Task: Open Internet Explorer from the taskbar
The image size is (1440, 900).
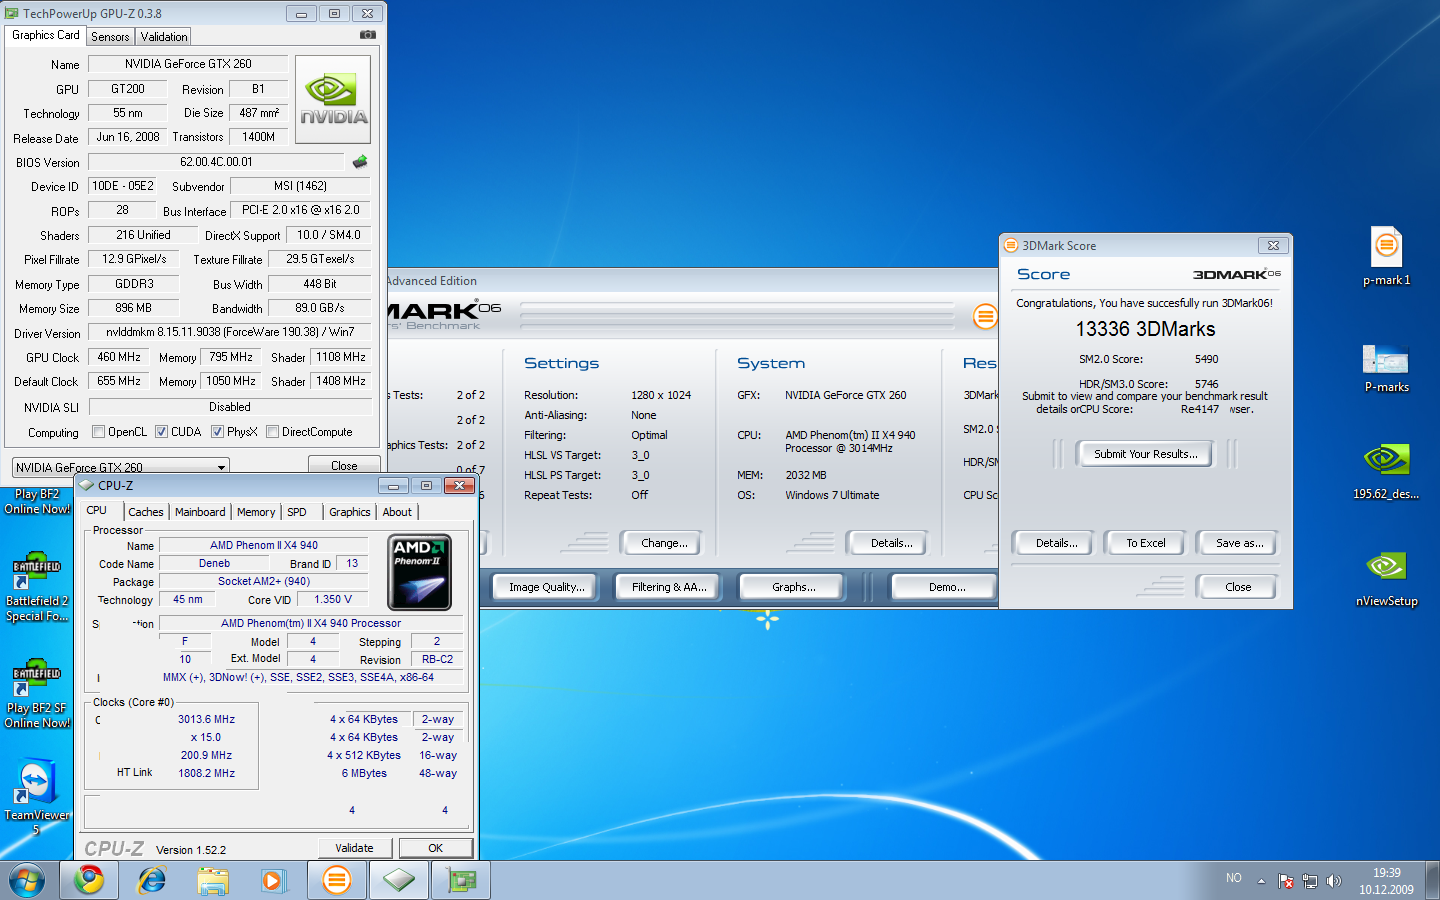Action: [x=151, y=880]
